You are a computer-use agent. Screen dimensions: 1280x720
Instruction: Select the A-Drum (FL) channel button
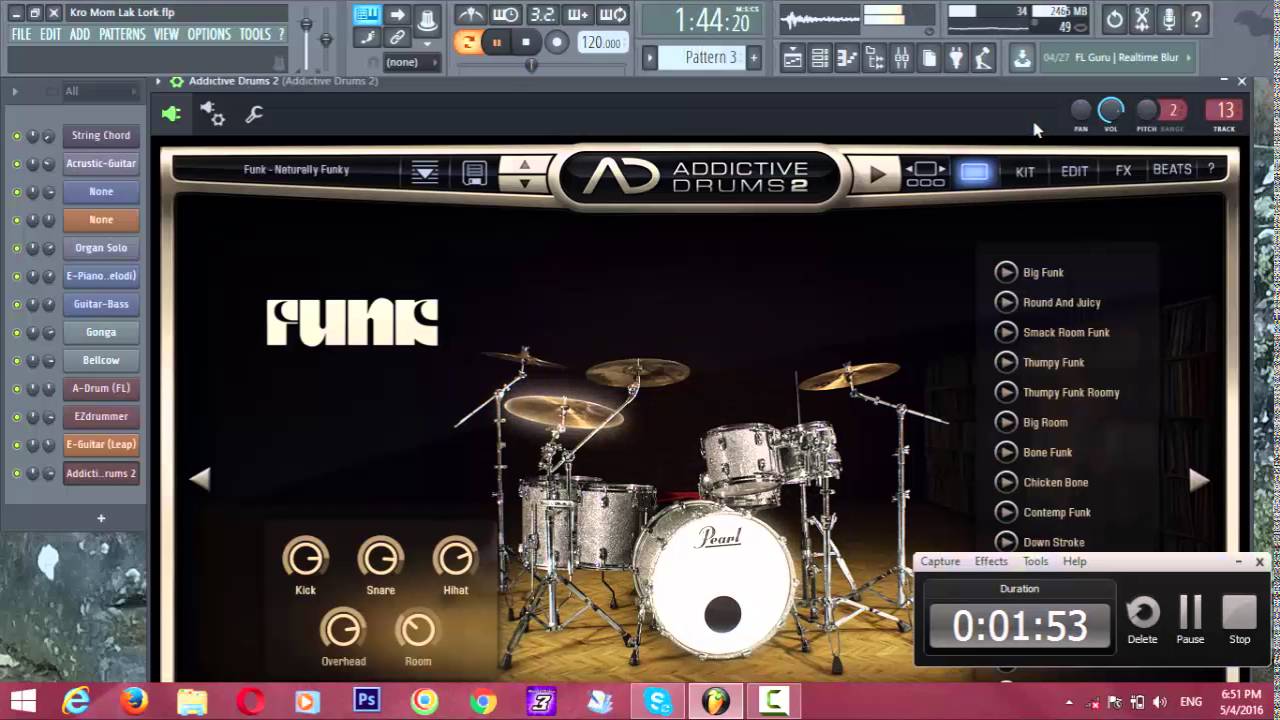101,388
